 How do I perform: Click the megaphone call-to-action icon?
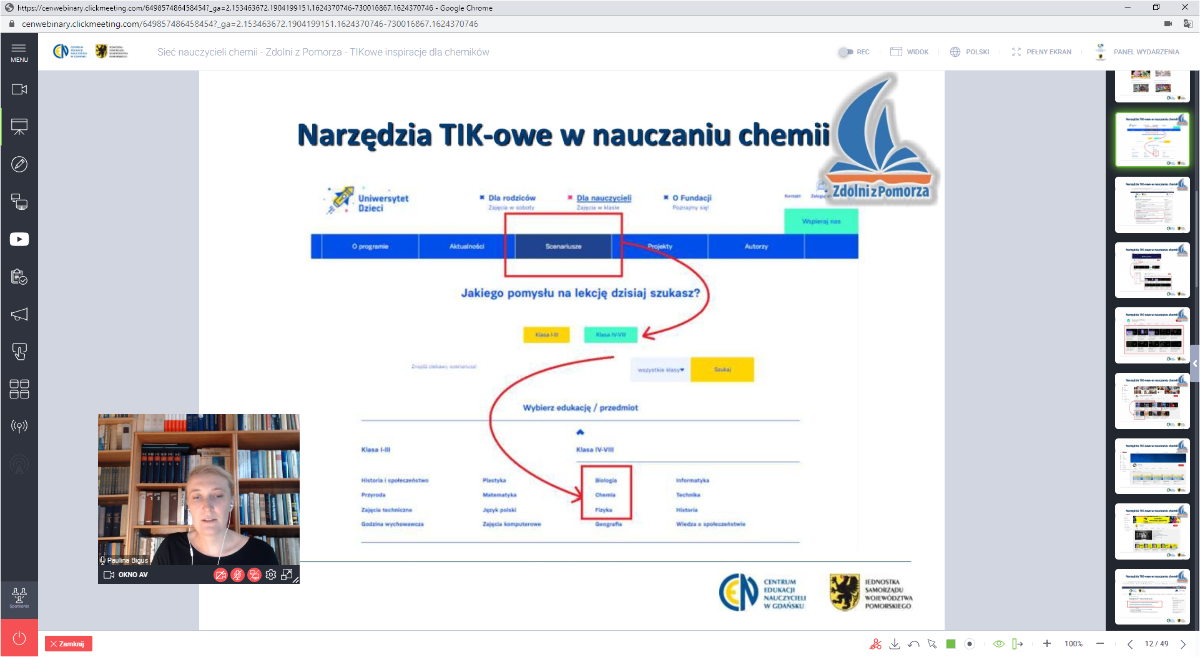click(19, 314)
